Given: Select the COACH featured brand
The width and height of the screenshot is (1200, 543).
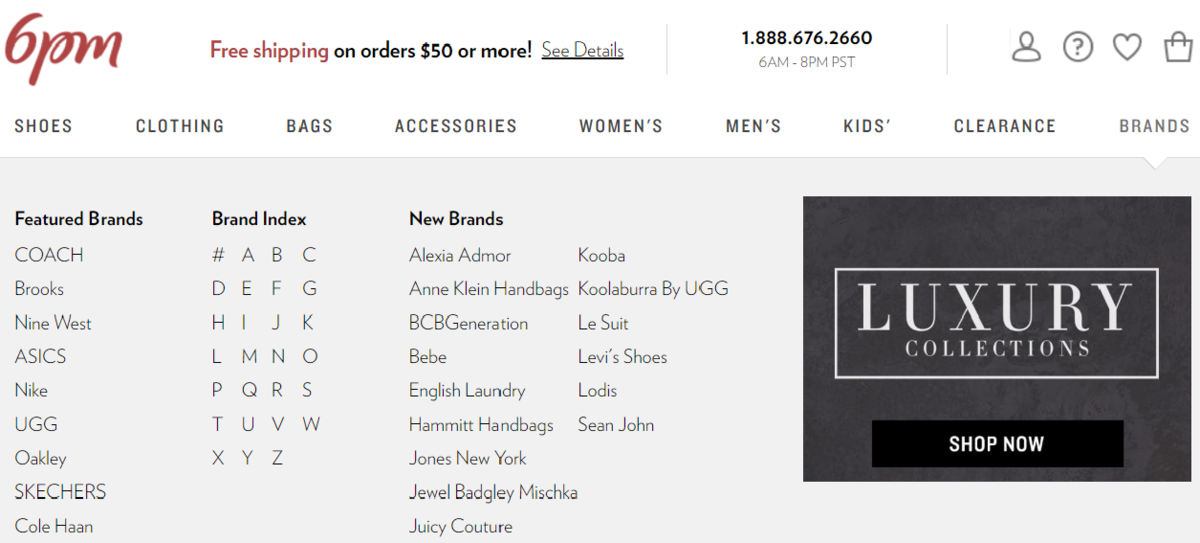Looking at the screenshot, I should point(49,255).
